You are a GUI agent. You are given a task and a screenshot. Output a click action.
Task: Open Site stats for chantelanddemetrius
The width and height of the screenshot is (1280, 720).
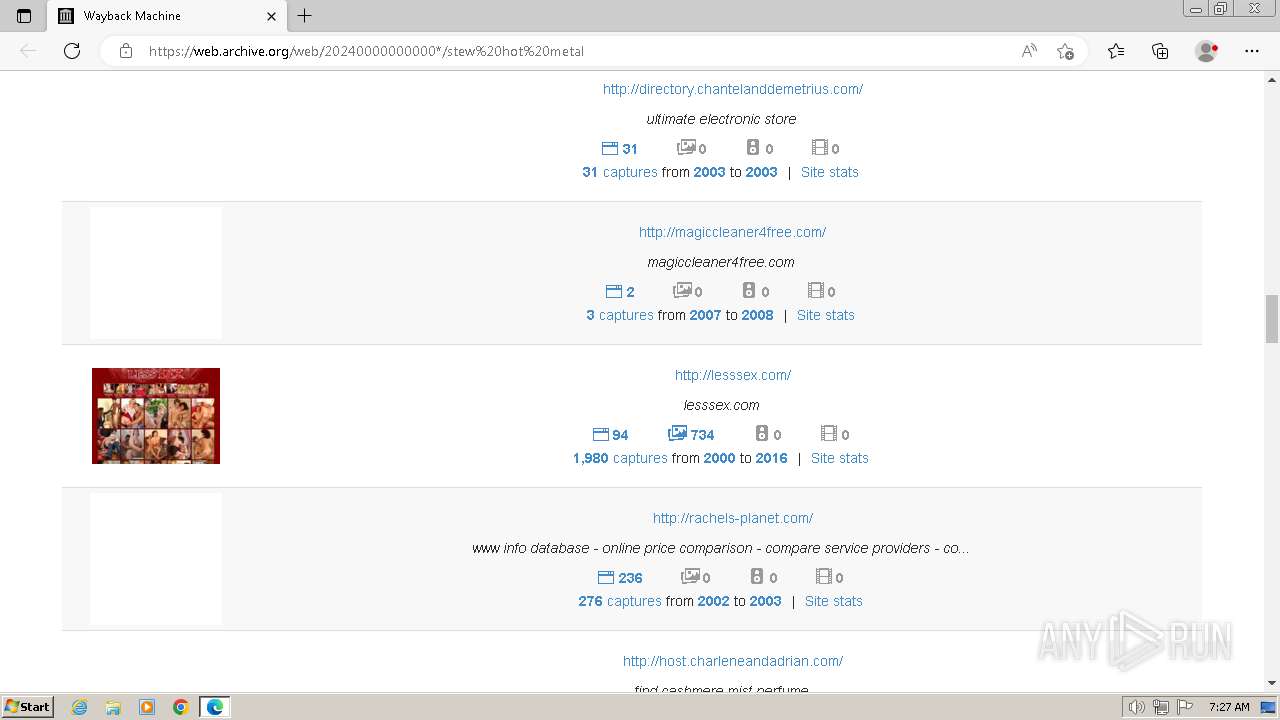pos(830,172)
